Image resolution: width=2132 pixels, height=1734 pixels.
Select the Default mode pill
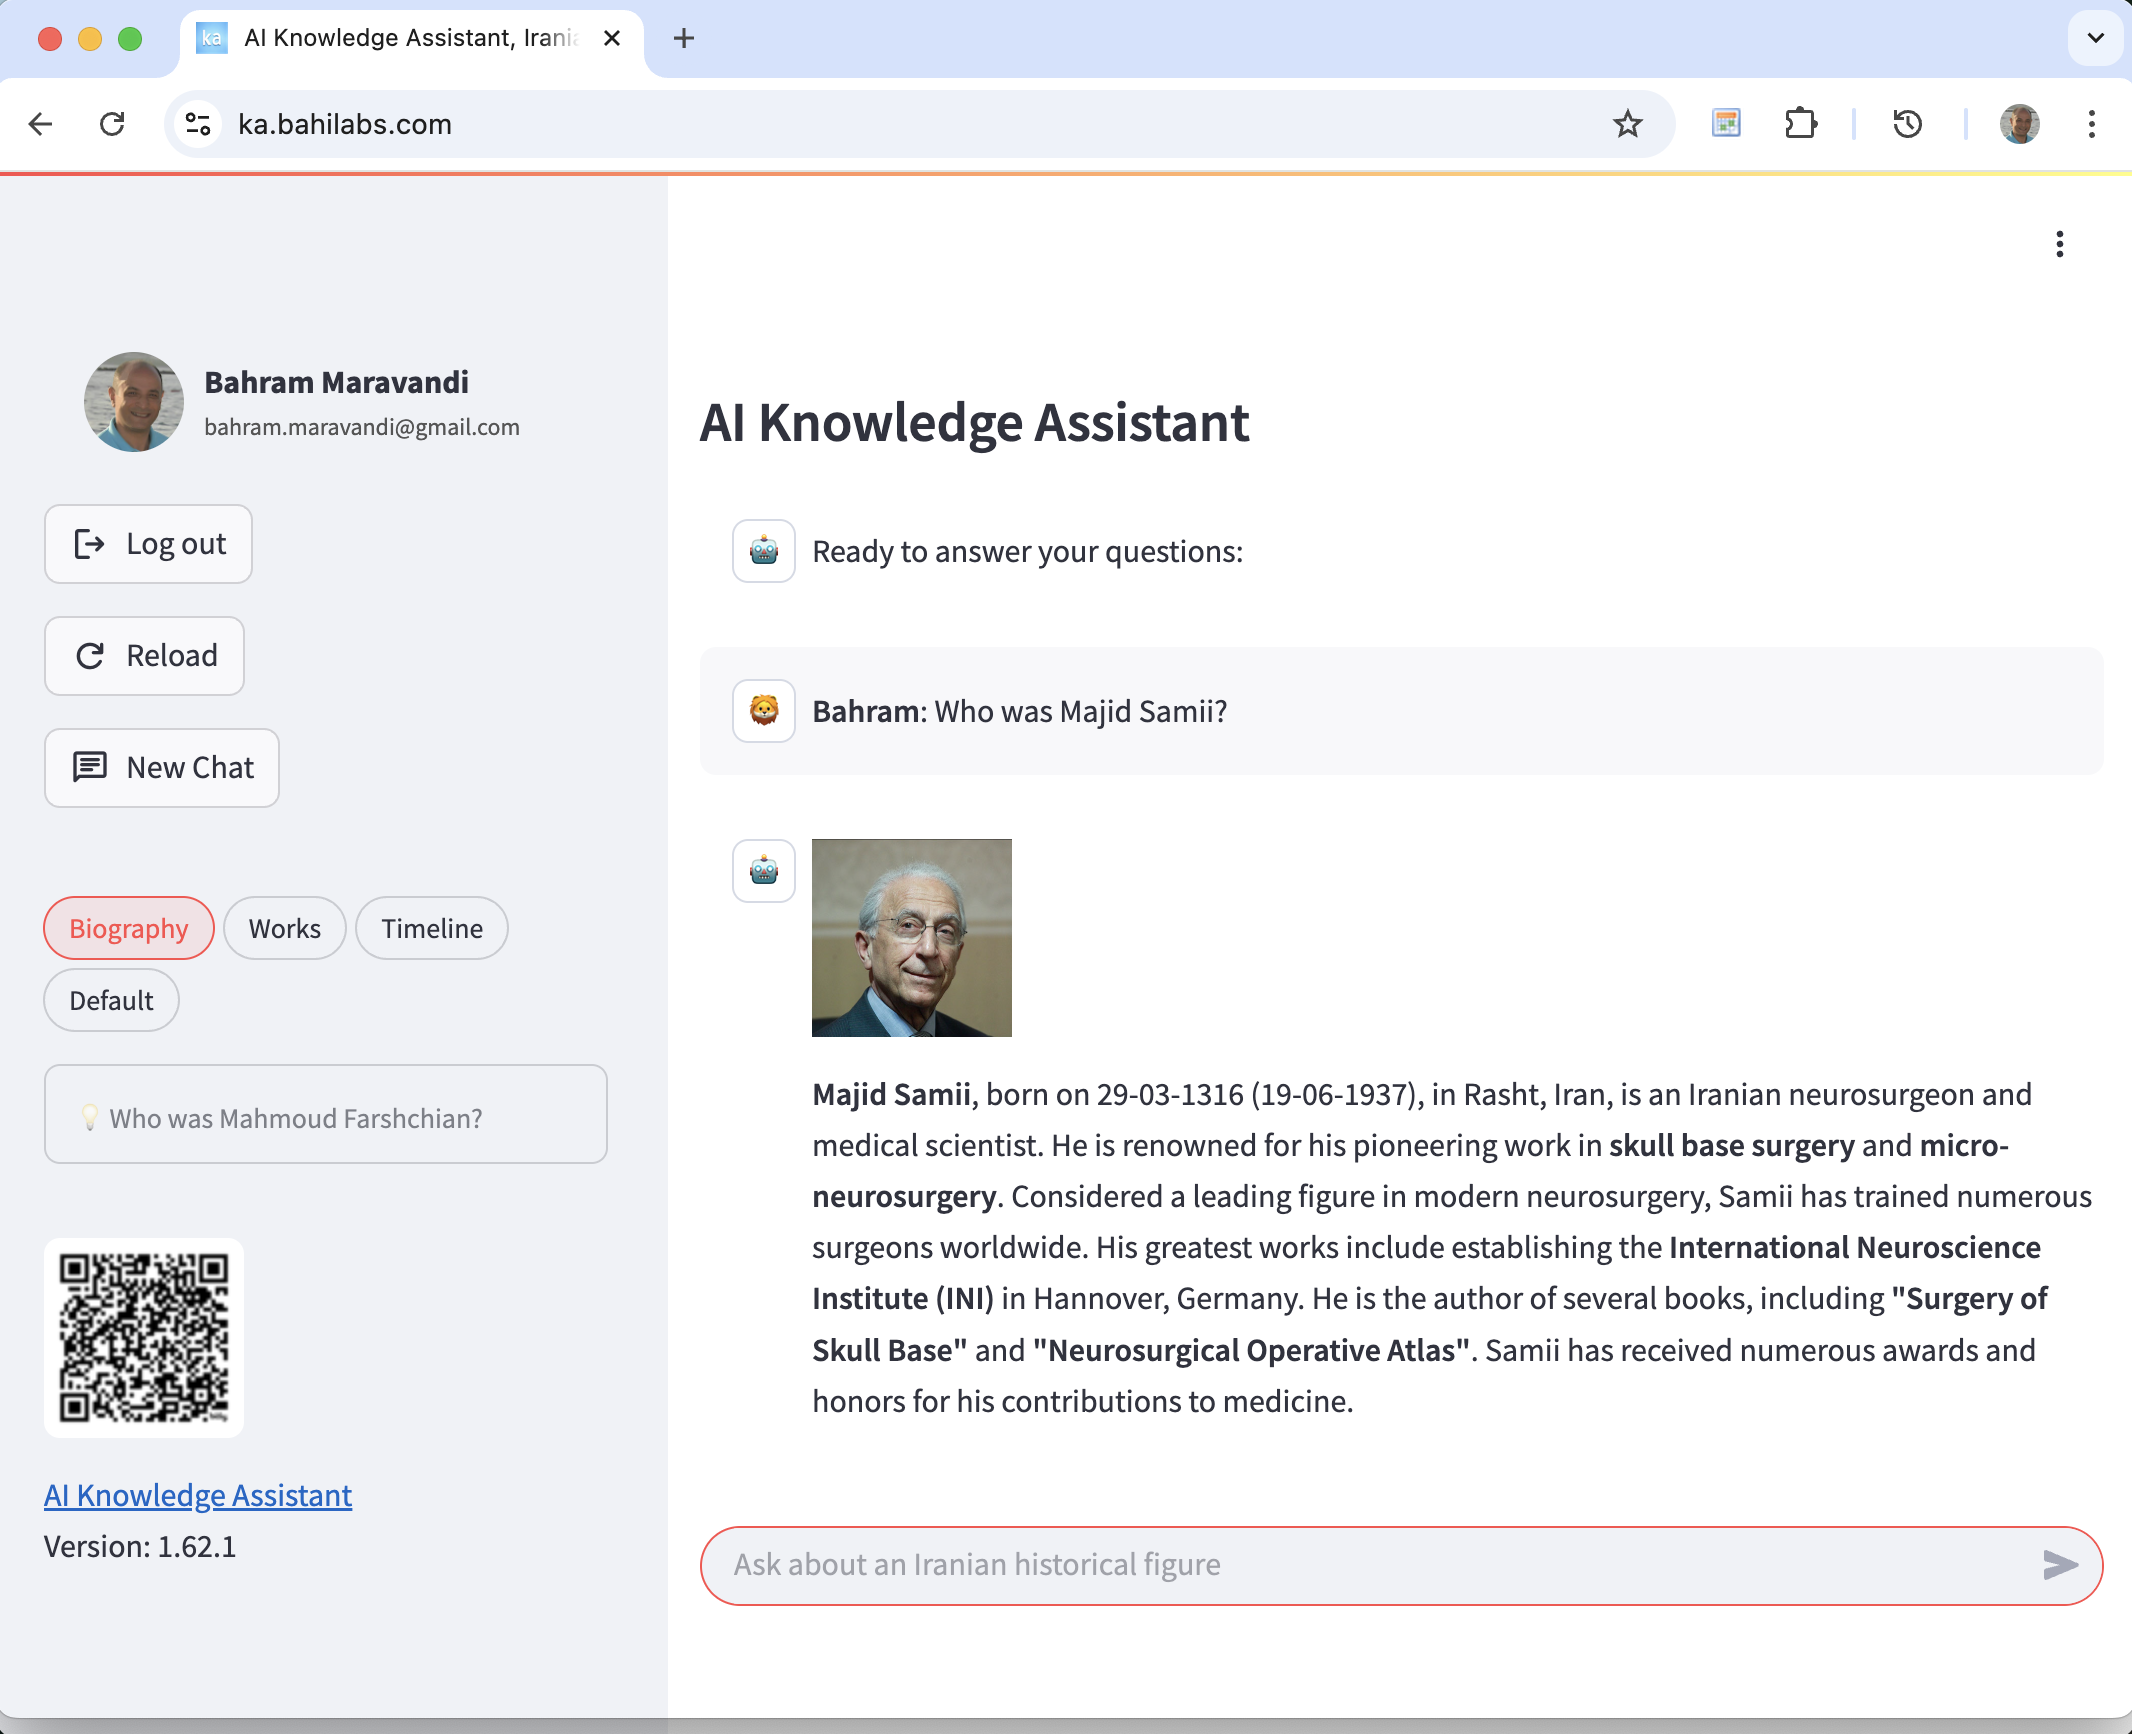tap(111, 1000)
